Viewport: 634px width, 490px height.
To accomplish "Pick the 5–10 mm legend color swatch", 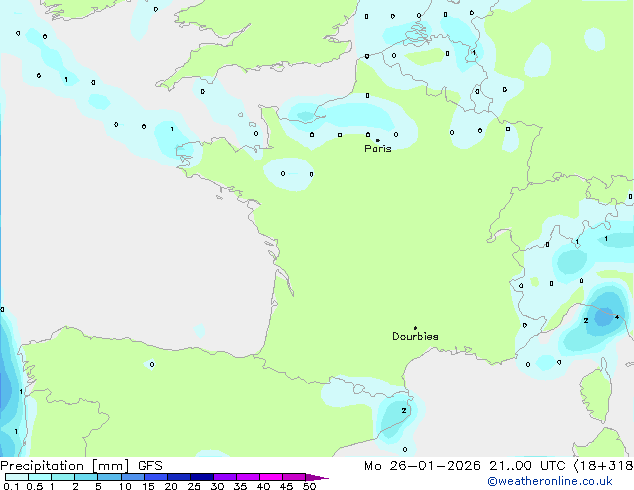I will pyautogui.click(x=110, y=477).
